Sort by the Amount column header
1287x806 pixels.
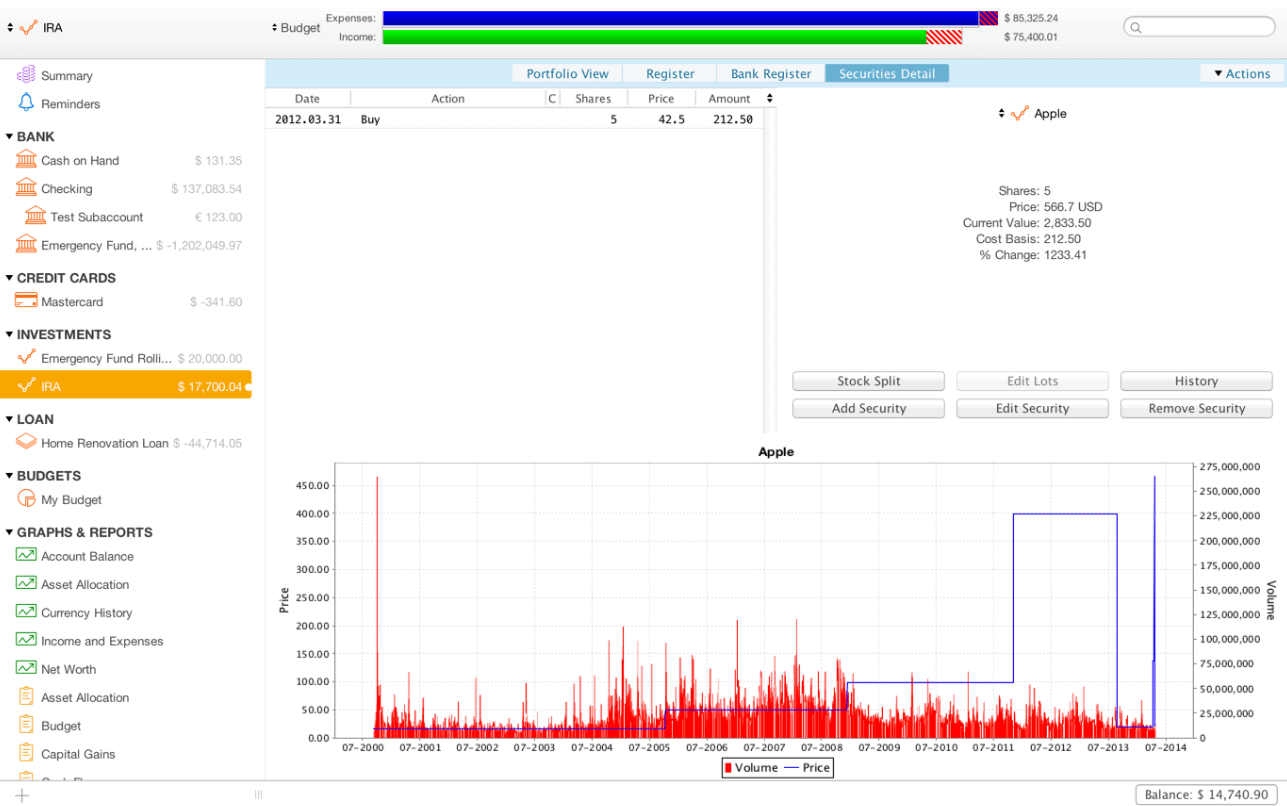pyautogui.click(x=729, y=98)
